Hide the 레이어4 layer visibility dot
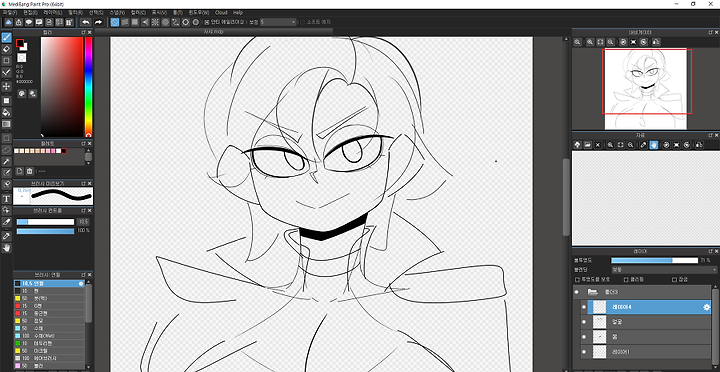 coord(584,307)
